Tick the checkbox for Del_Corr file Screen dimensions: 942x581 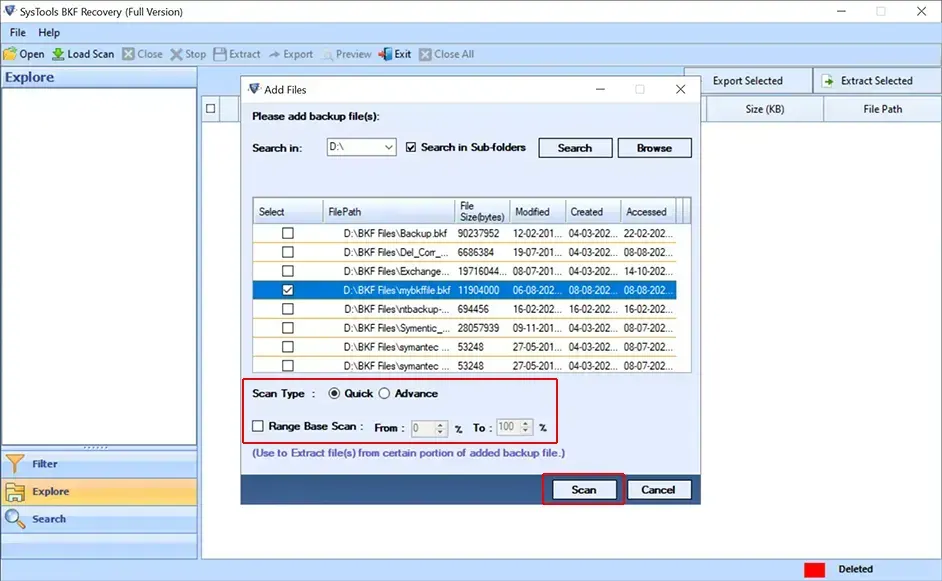click(288, 252)
